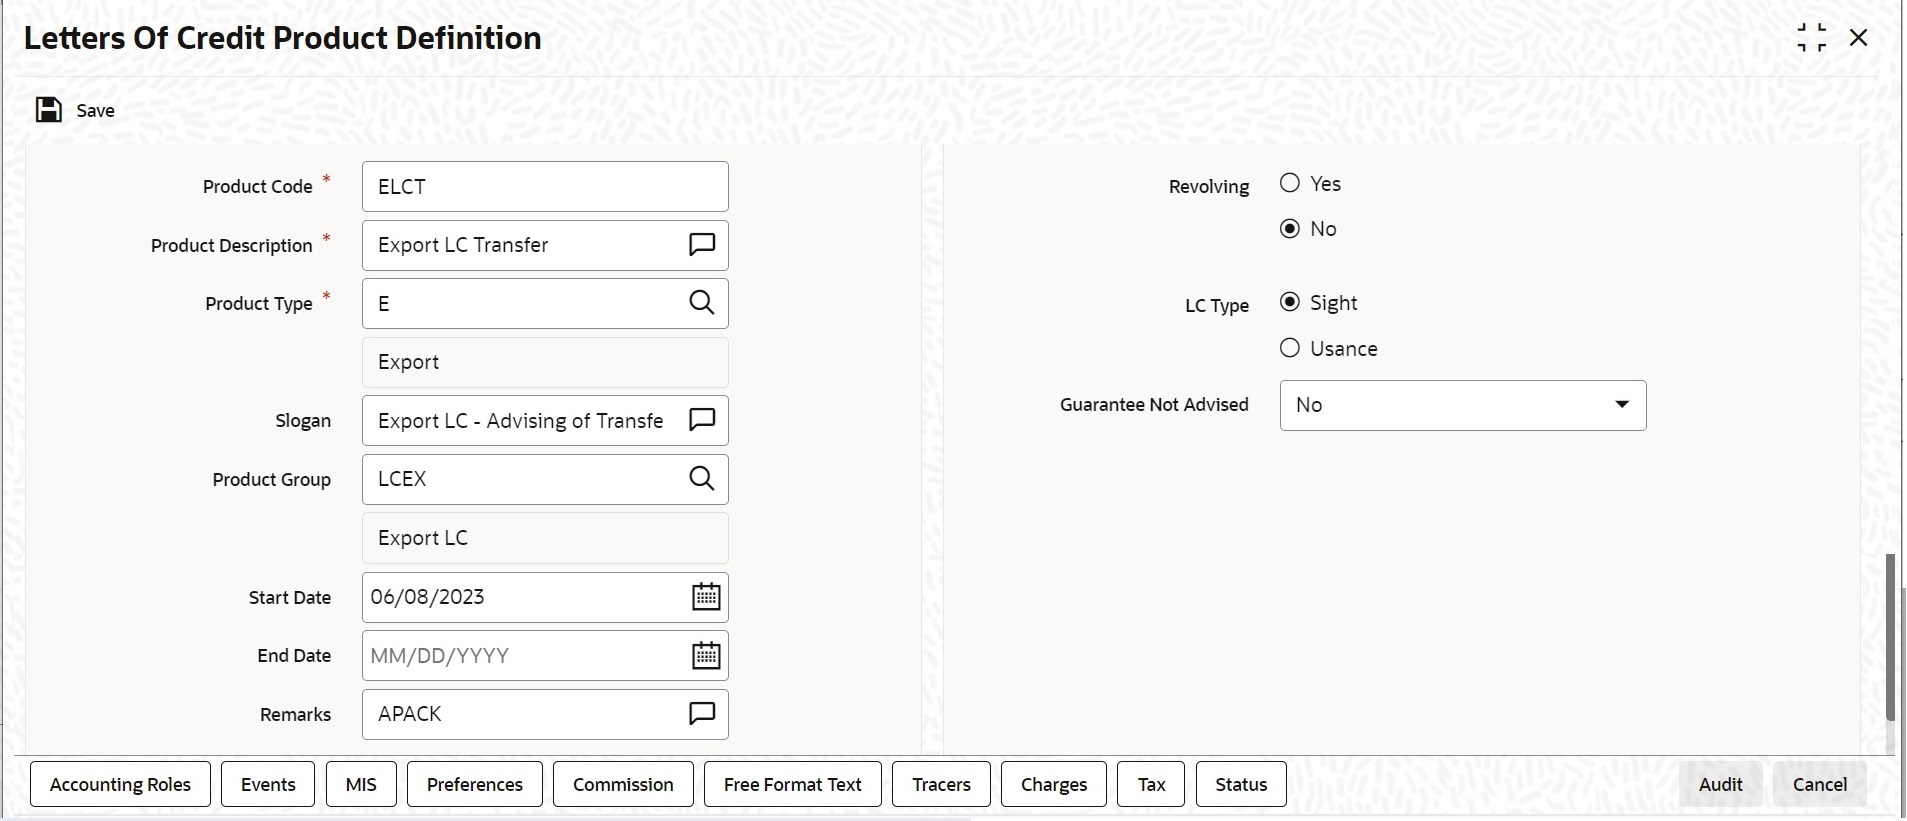
Task: Select No for Revolving
Action: click(1290, 229)
